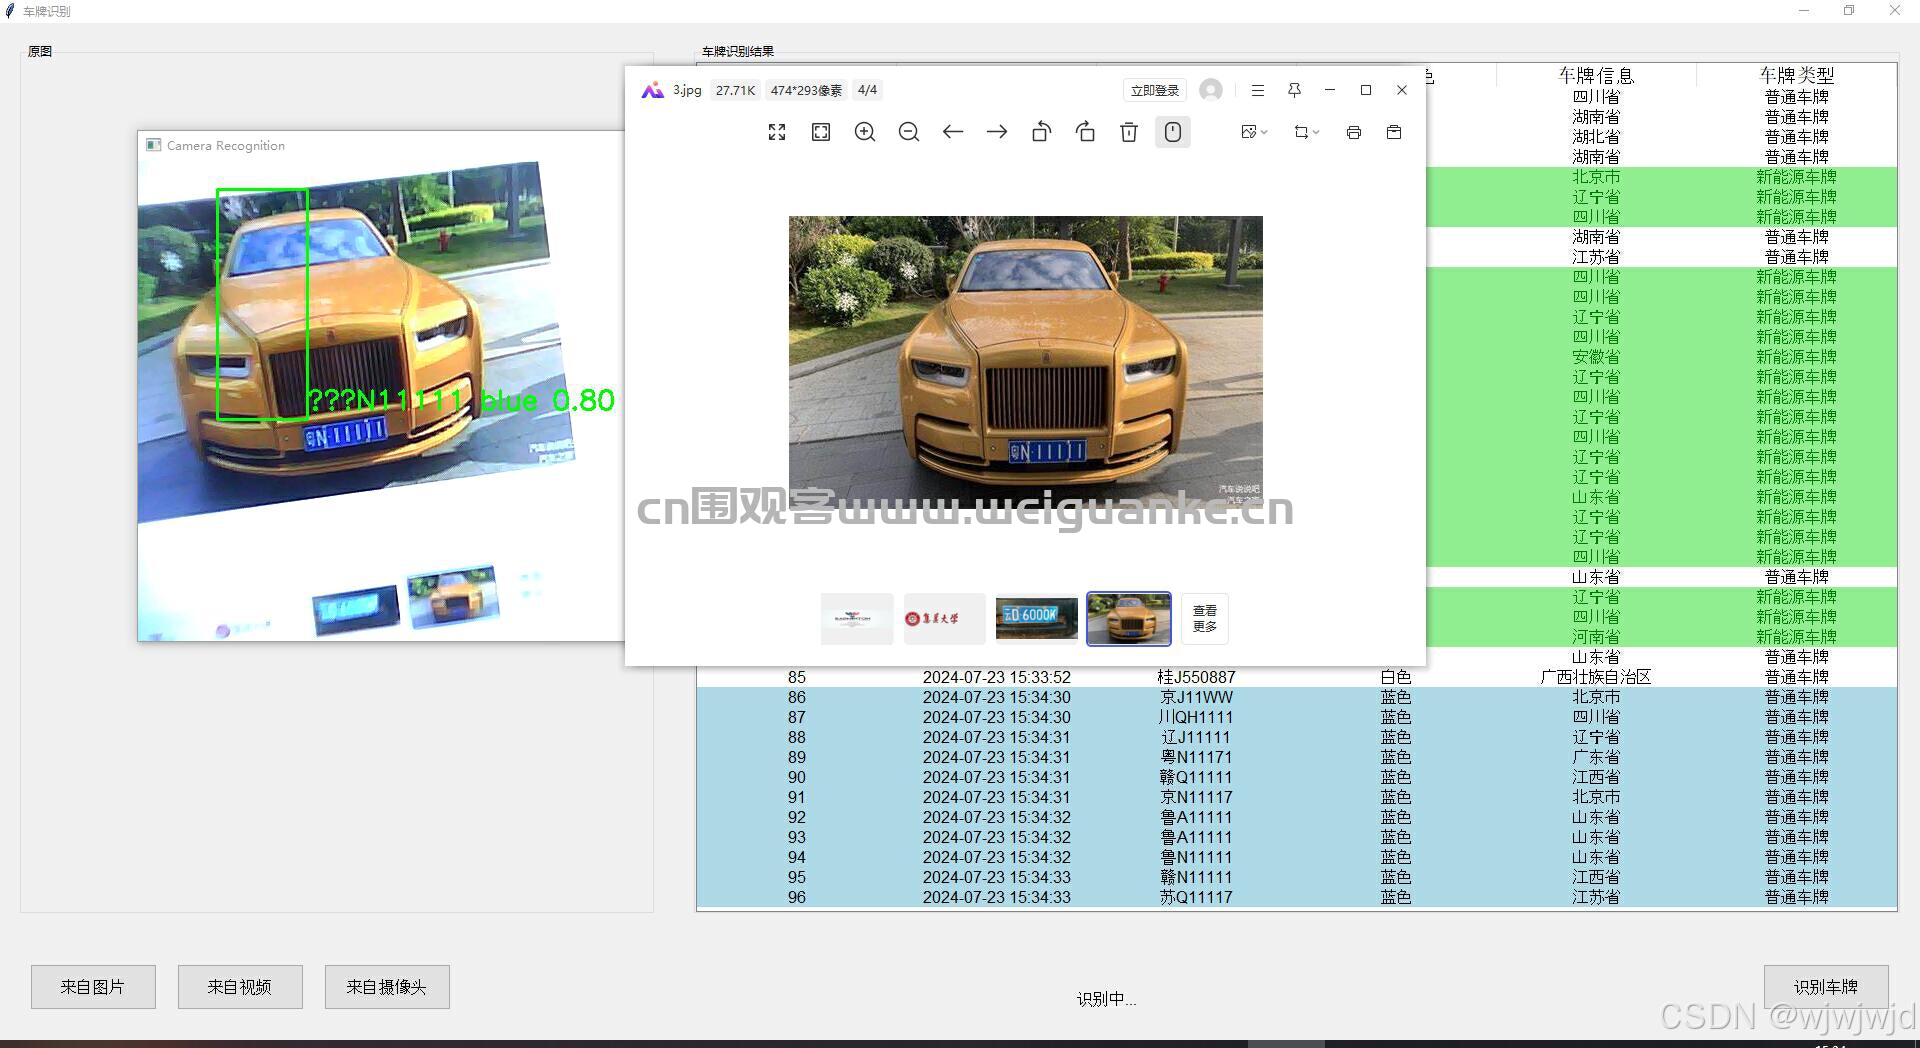The width and height of the screenshot is (1920, 1048).
Task: Select the yellow car thumbnail
Action: tap(1129, 618)
